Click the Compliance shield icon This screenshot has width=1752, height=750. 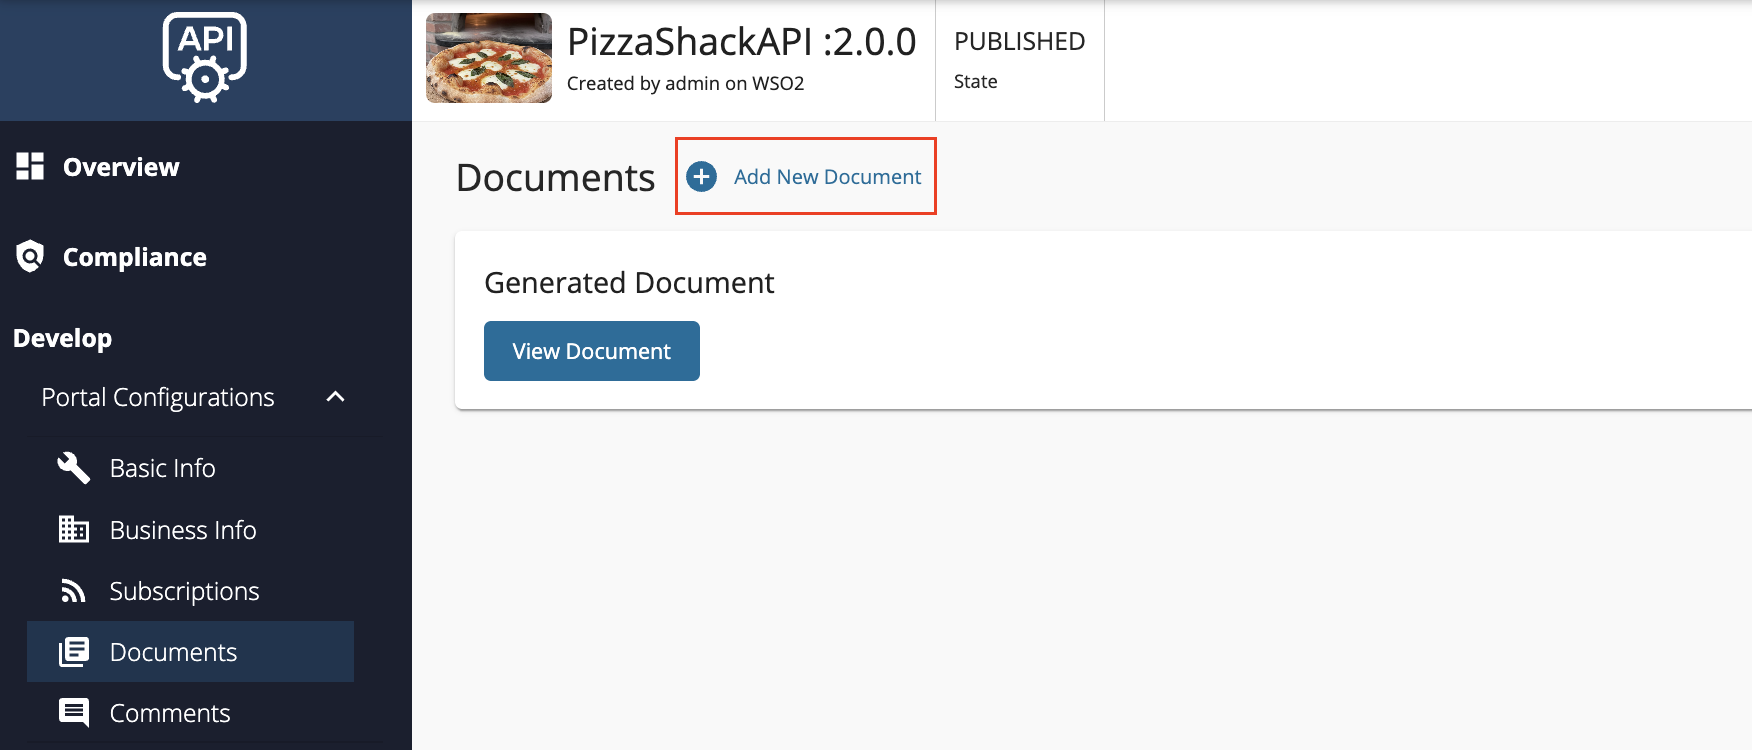click(30, 257)
